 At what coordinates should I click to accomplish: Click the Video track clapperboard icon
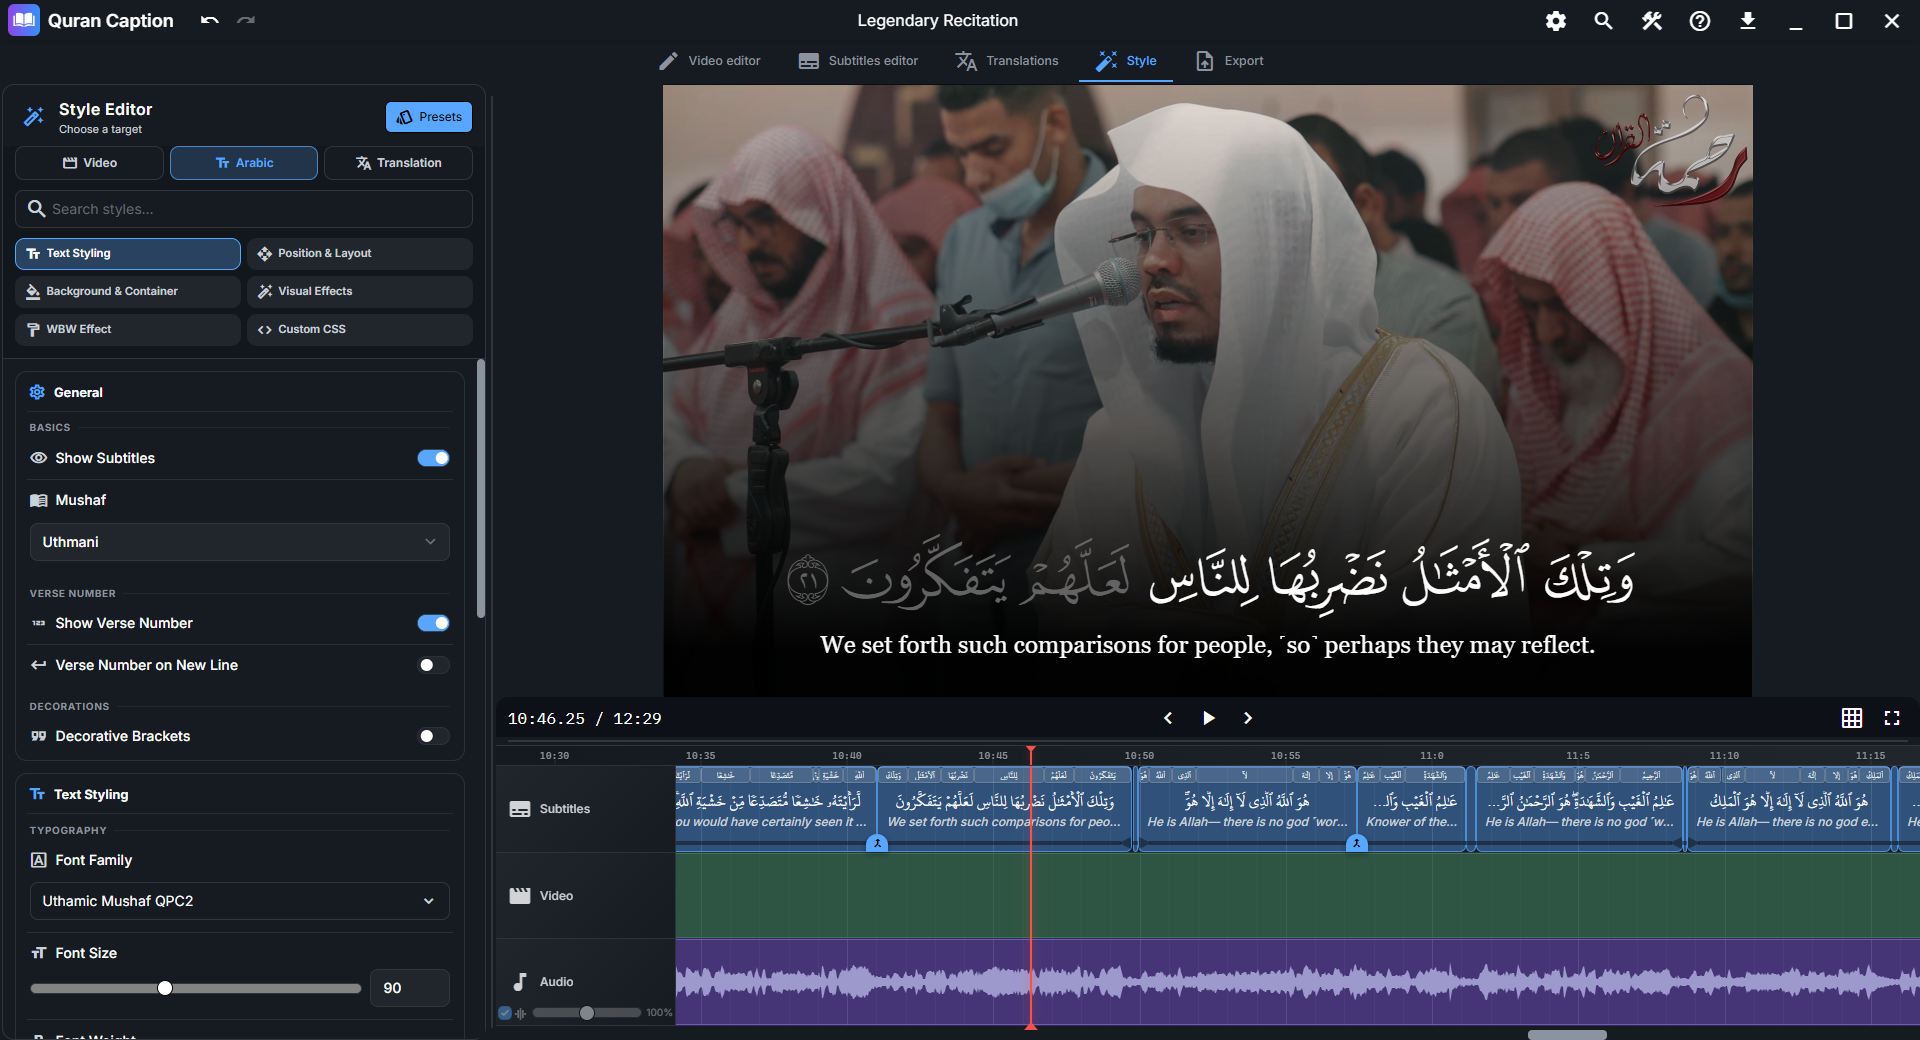[520, 896]
